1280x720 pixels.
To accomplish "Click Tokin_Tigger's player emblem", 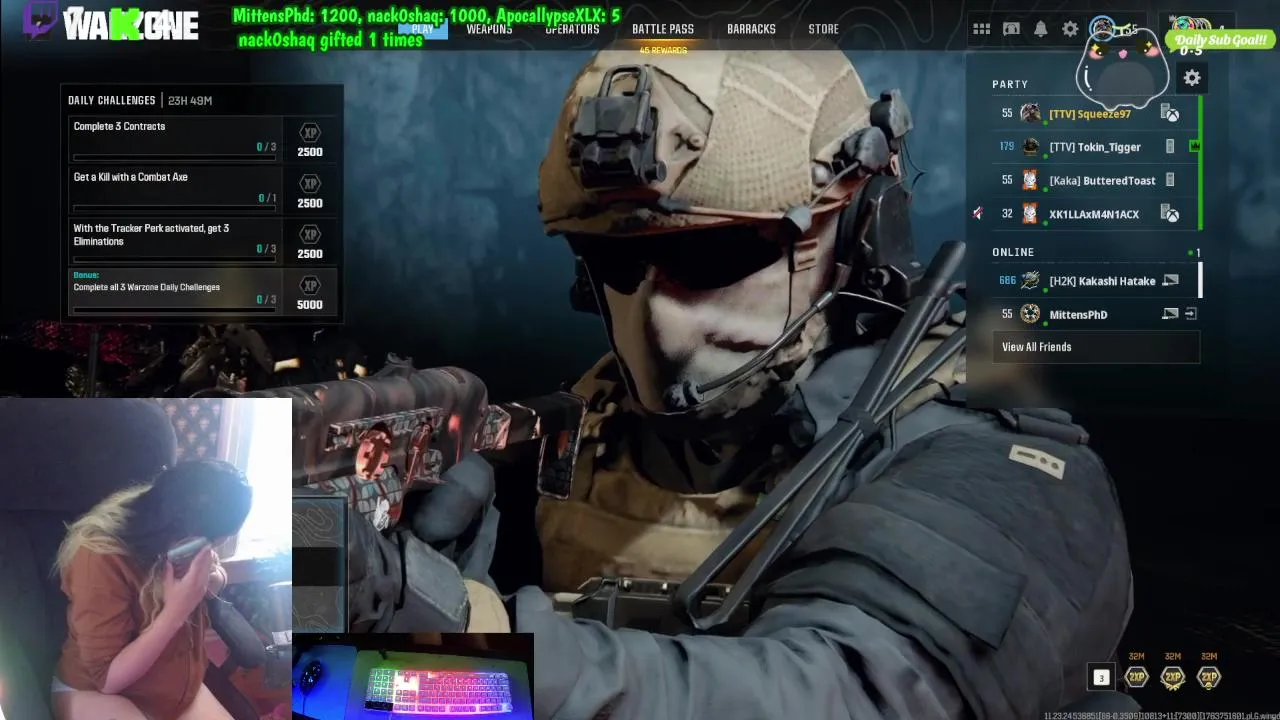I will coord(1030,146).
